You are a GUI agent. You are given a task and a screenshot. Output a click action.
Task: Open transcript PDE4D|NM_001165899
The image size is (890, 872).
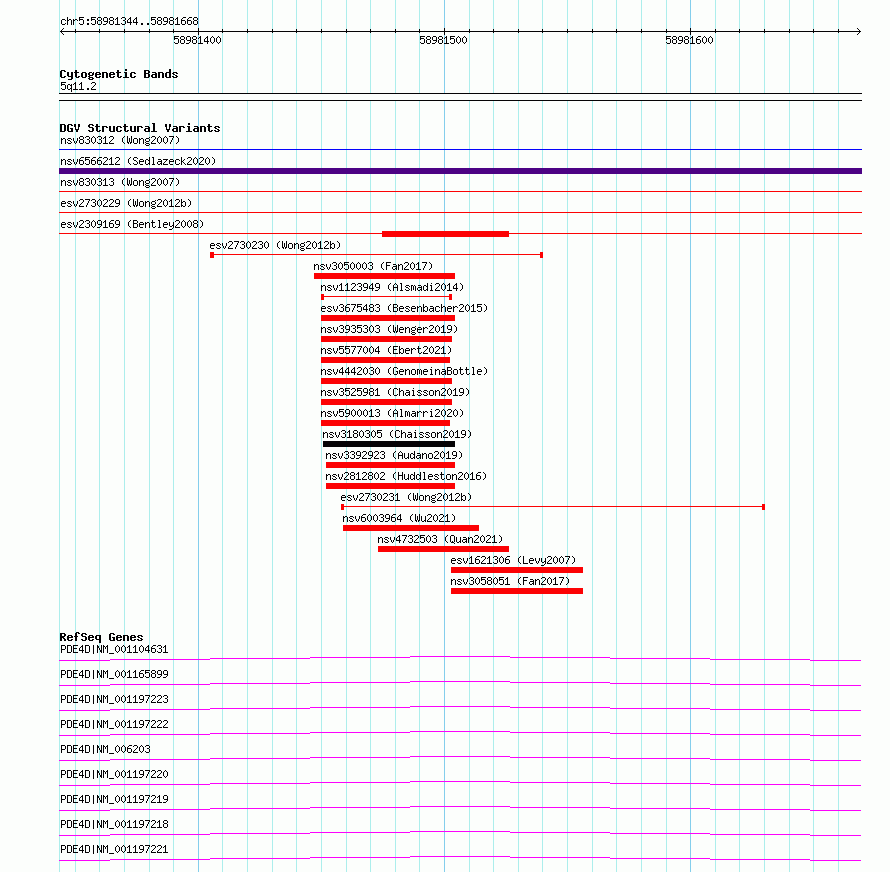coord(114,674)
